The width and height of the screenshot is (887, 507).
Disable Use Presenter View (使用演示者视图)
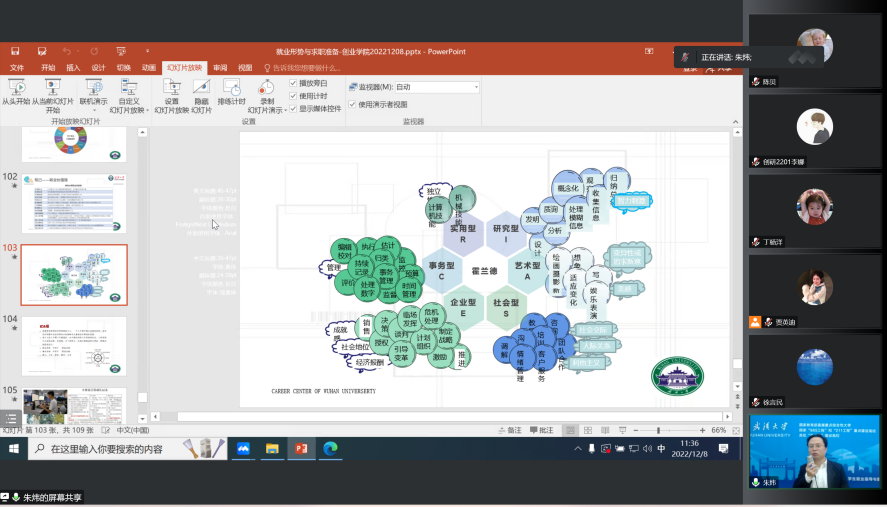[353, 104]
